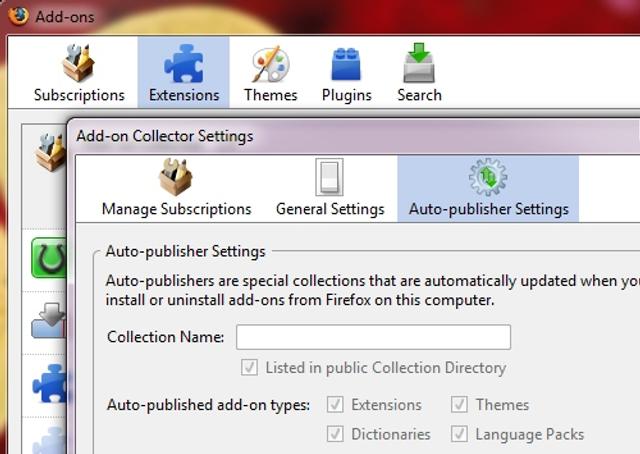Click the Add-on Collector Settings title bar

[355, 136]
